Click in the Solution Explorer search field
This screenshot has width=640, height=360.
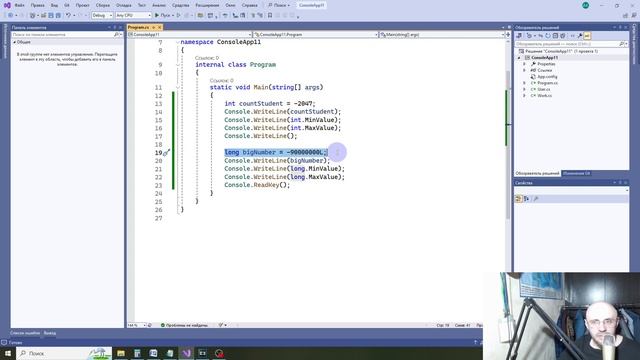tap(567, 44)
